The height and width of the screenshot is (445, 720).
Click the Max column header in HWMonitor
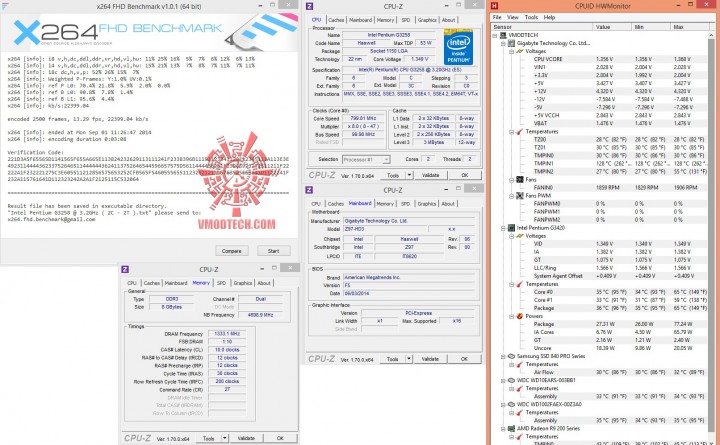click(x=690, y=27)
